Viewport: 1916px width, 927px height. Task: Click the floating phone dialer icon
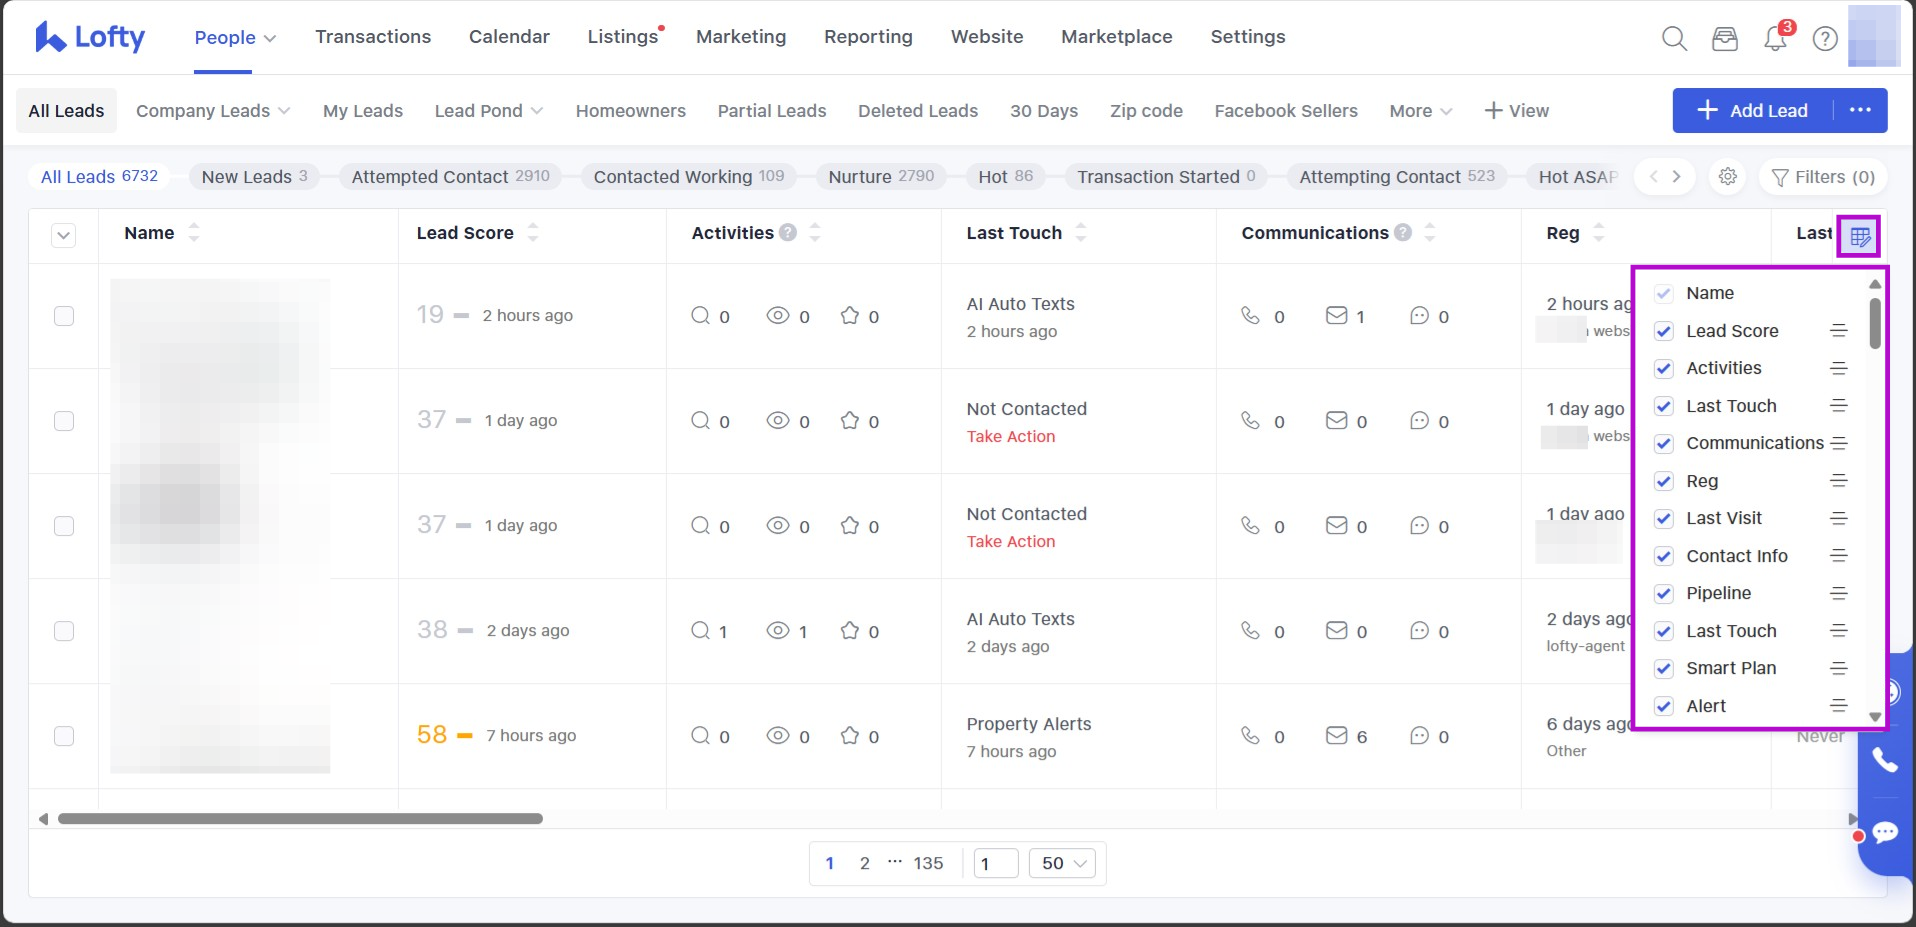pyautogui.click(x=1885, y=761)
